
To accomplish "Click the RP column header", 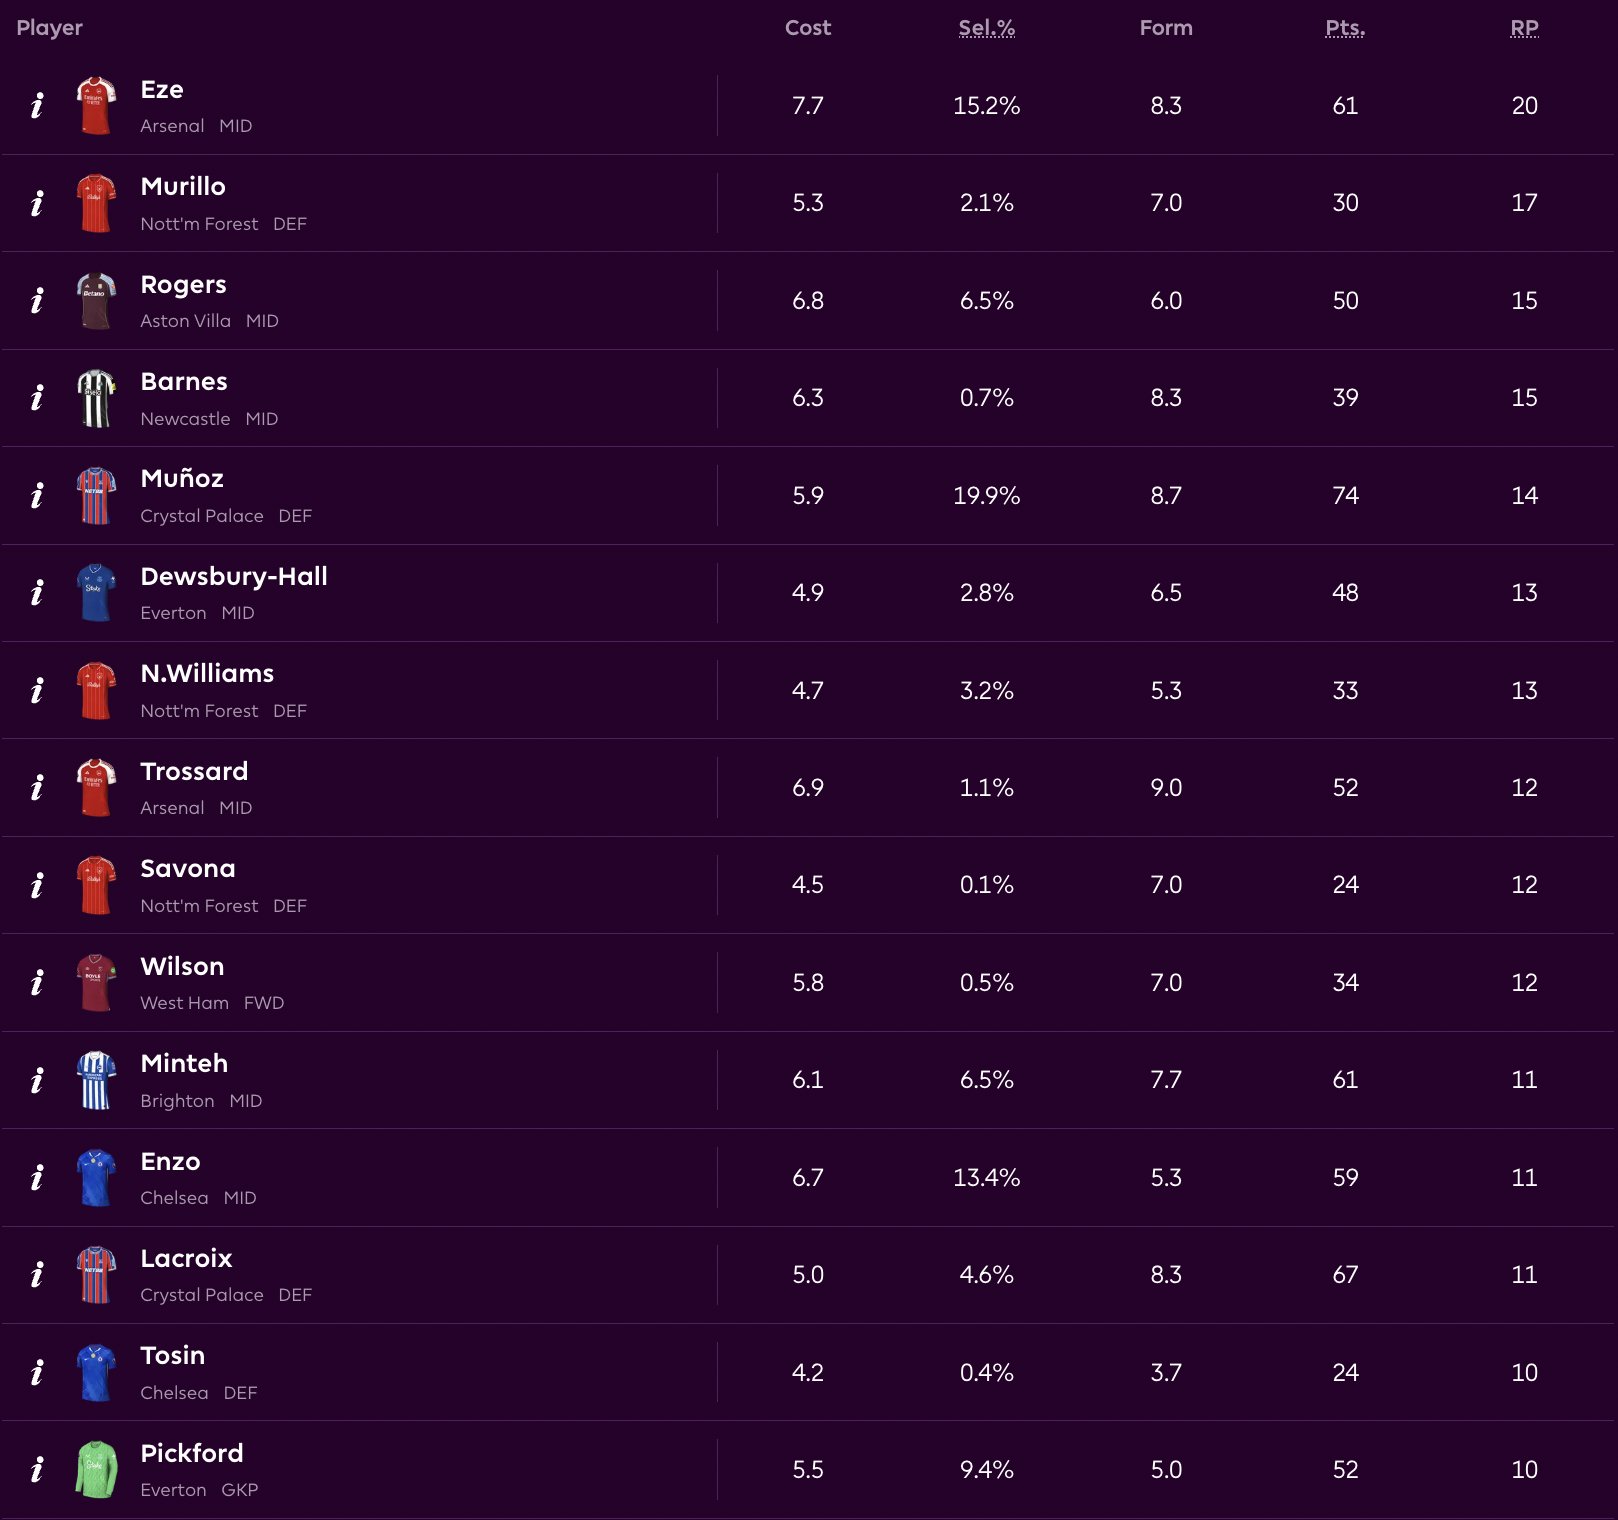I will 1524,28.
